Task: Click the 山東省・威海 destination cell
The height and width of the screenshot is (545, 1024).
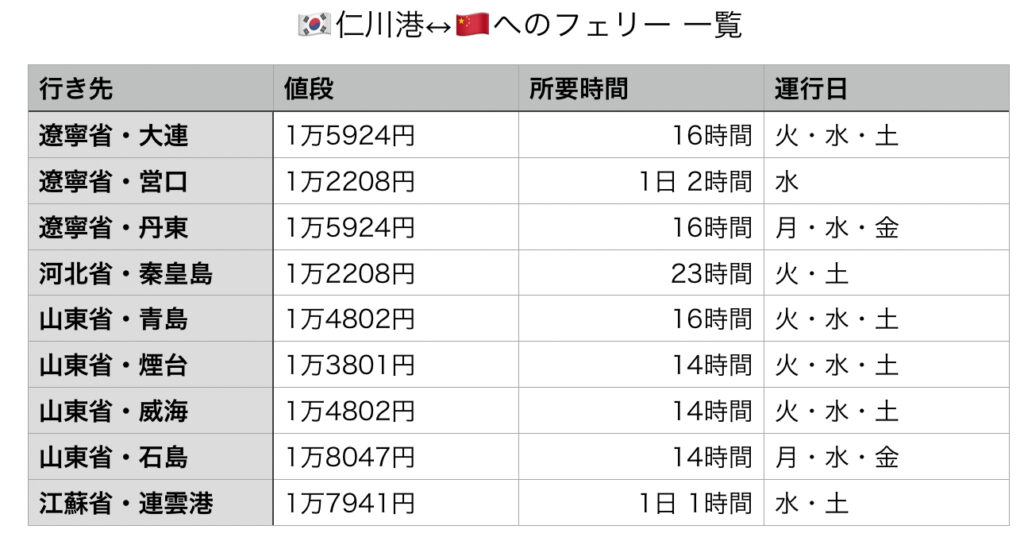Action: tap(151, 411)
